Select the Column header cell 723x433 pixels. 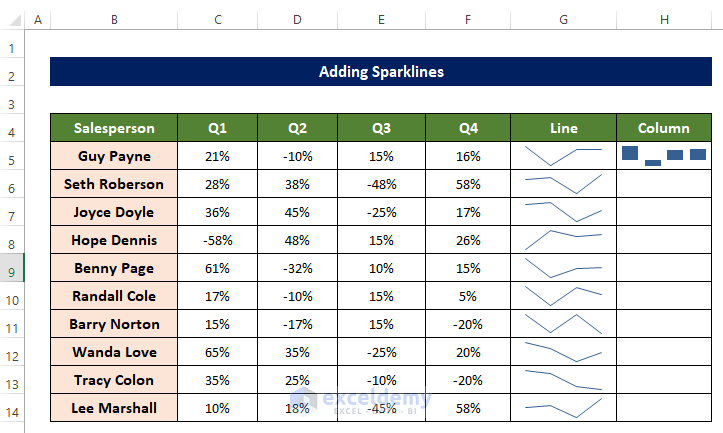tap(664, 127)
